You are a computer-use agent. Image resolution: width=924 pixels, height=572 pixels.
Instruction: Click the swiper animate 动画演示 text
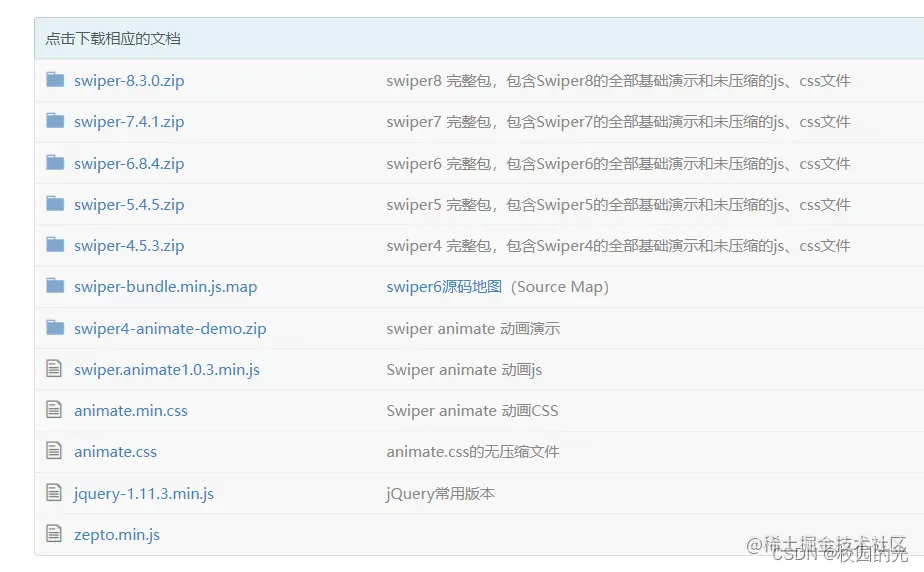click(x=473, y=329)
